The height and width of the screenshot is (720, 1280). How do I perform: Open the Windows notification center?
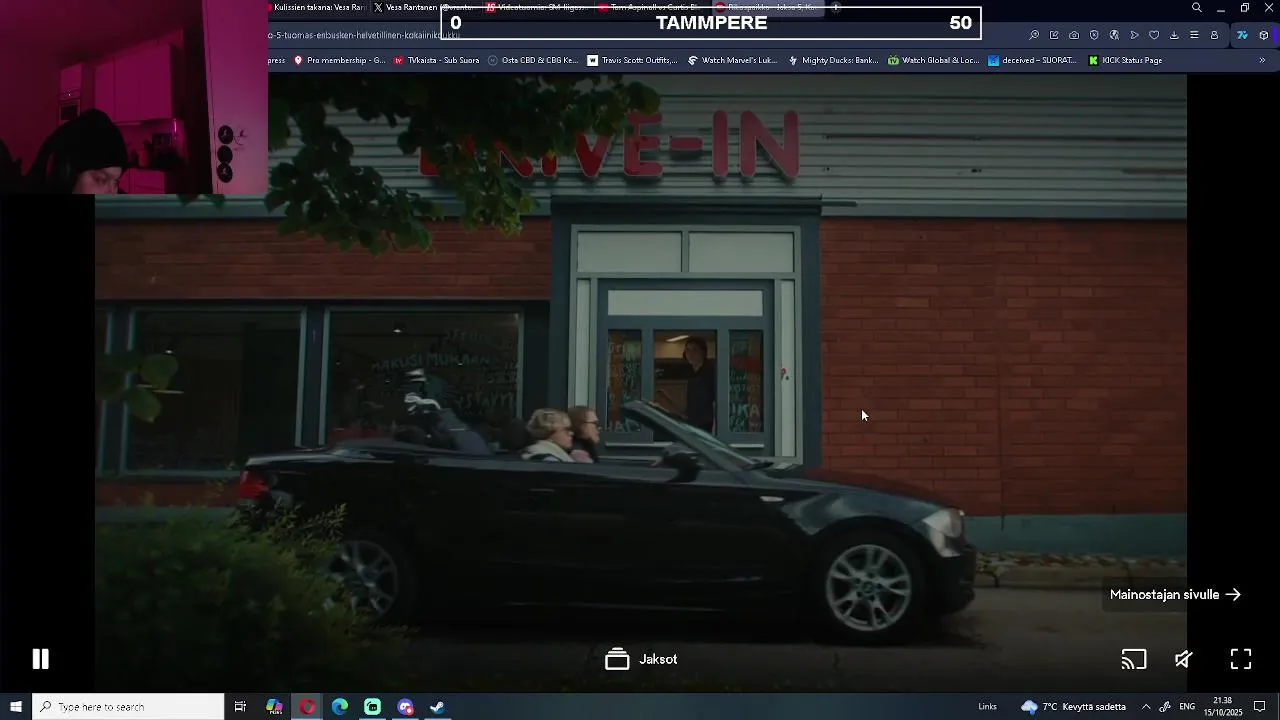pyautogui.click(x=1260, y=707)
